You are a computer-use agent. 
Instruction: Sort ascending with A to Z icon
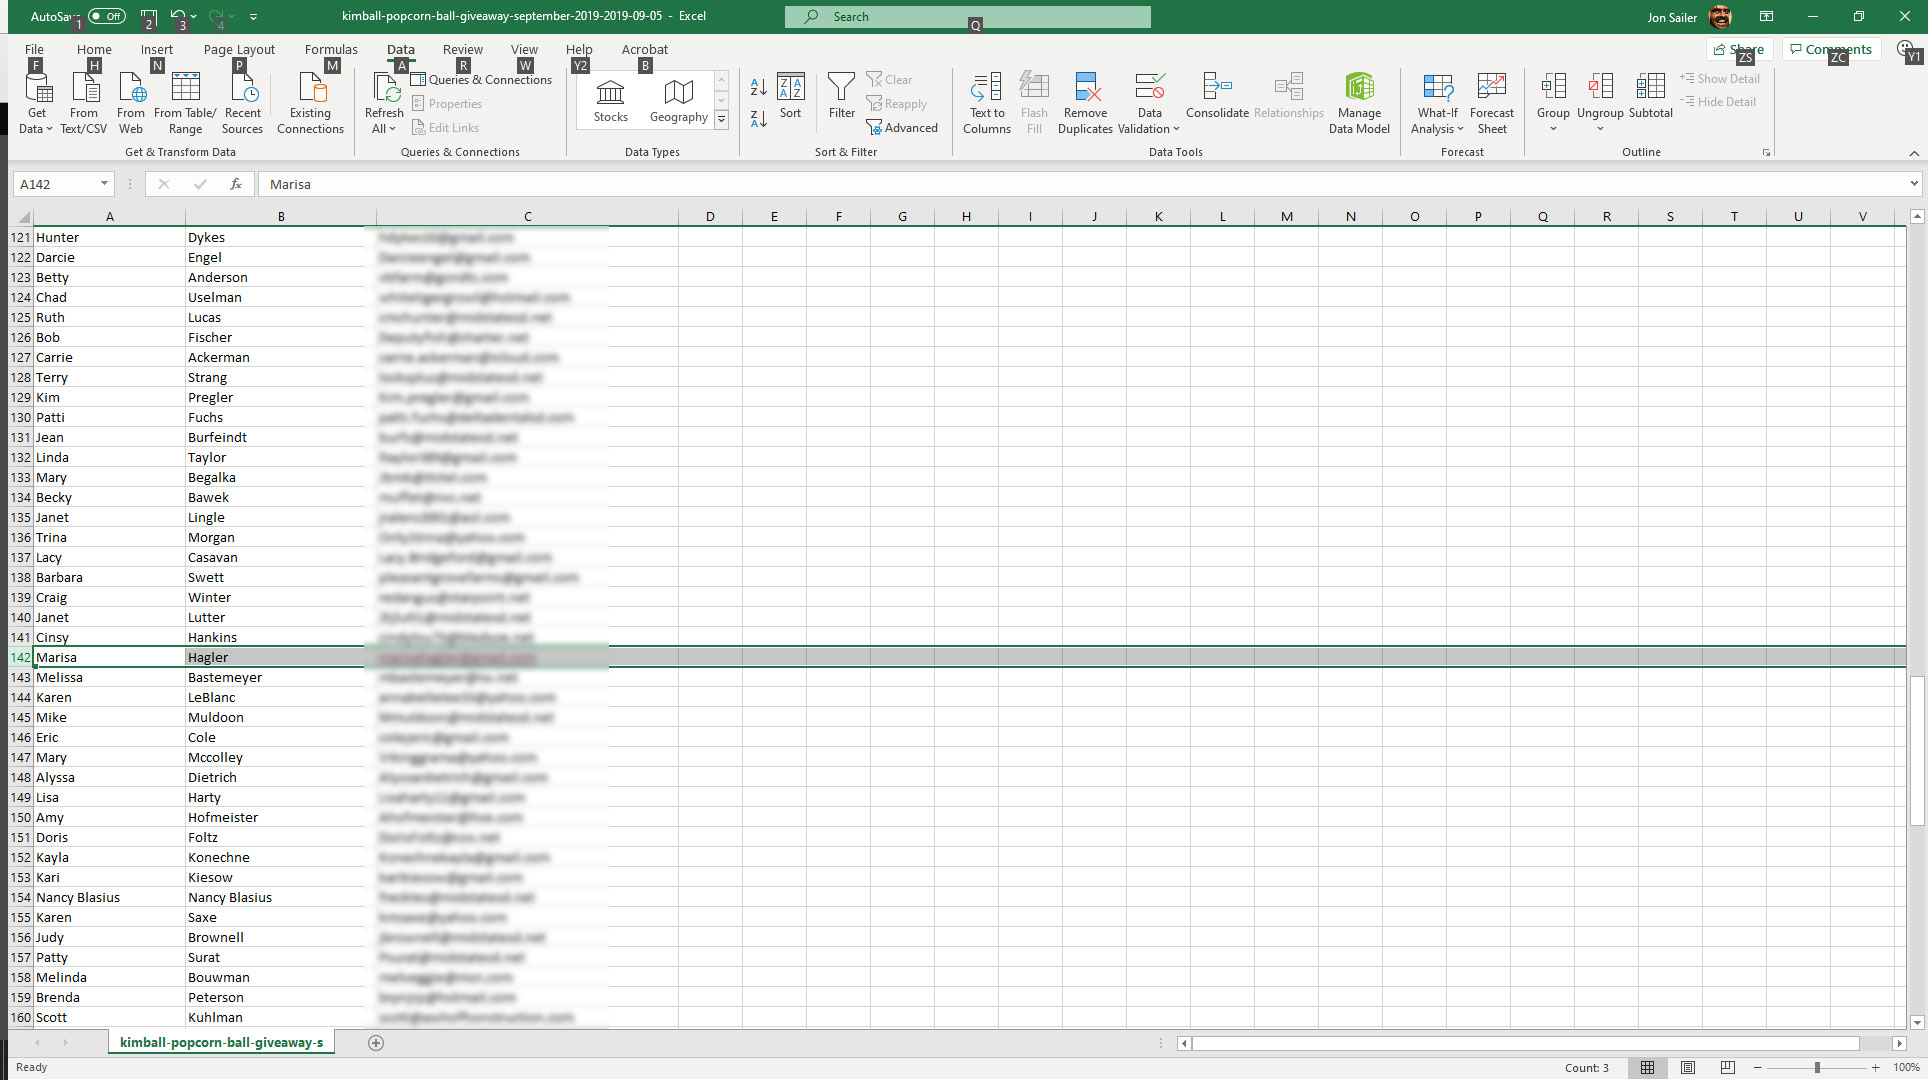click(758, 88)
